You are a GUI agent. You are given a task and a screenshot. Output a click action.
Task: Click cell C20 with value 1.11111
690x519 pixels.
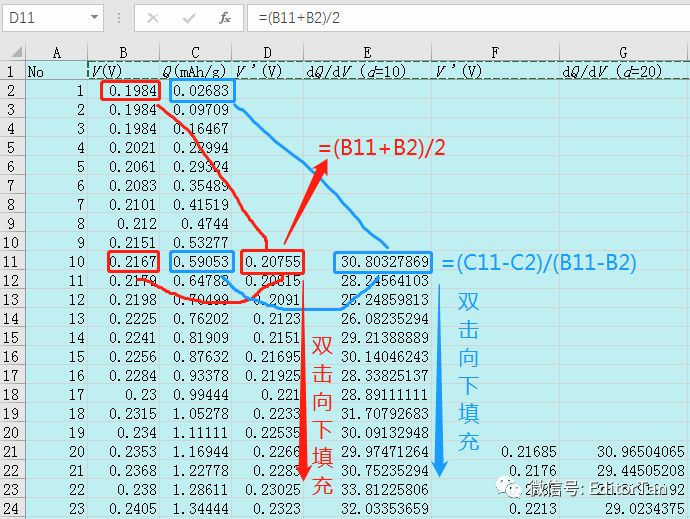click(x=195, y=433)
